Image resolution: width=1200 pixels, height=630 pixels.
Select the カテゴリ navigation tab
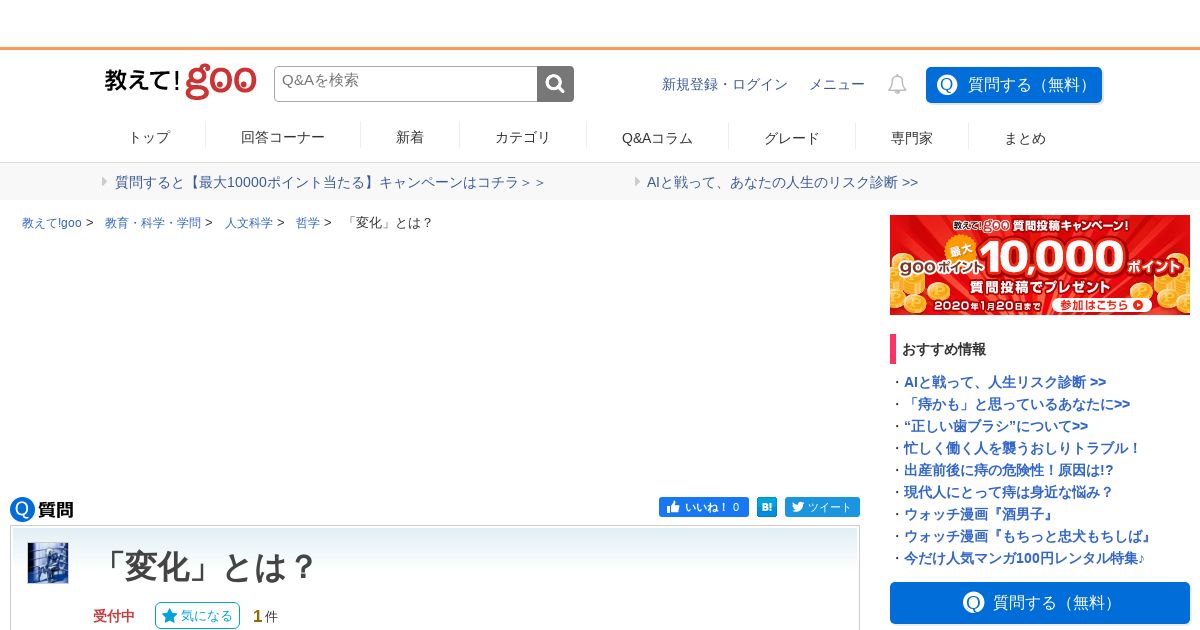(x=523, y=138)
